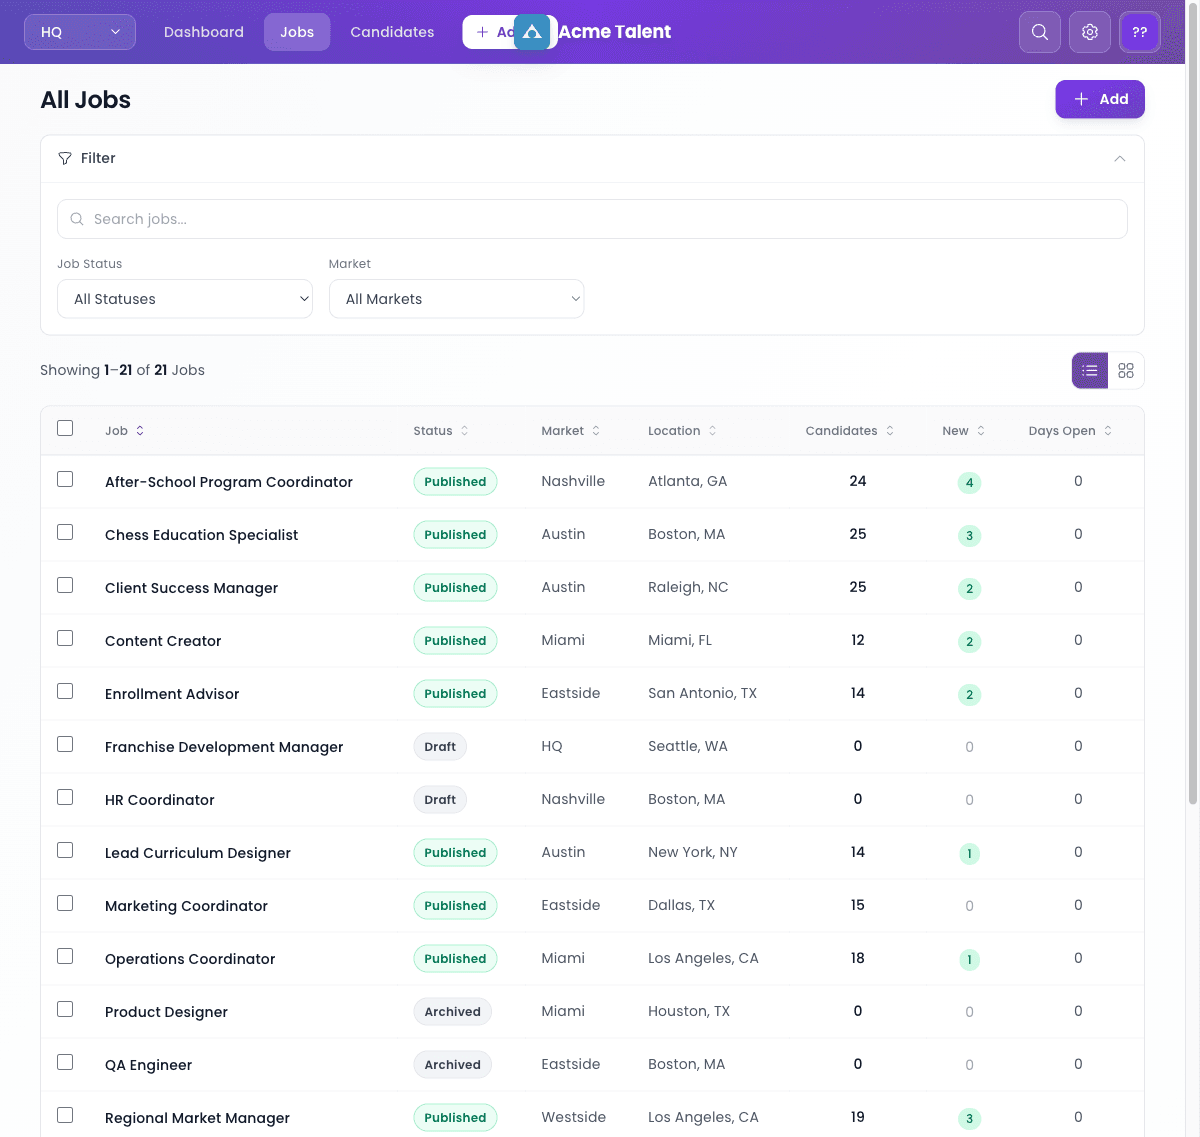Switch to grid view of jobs

pos(1126,370)
